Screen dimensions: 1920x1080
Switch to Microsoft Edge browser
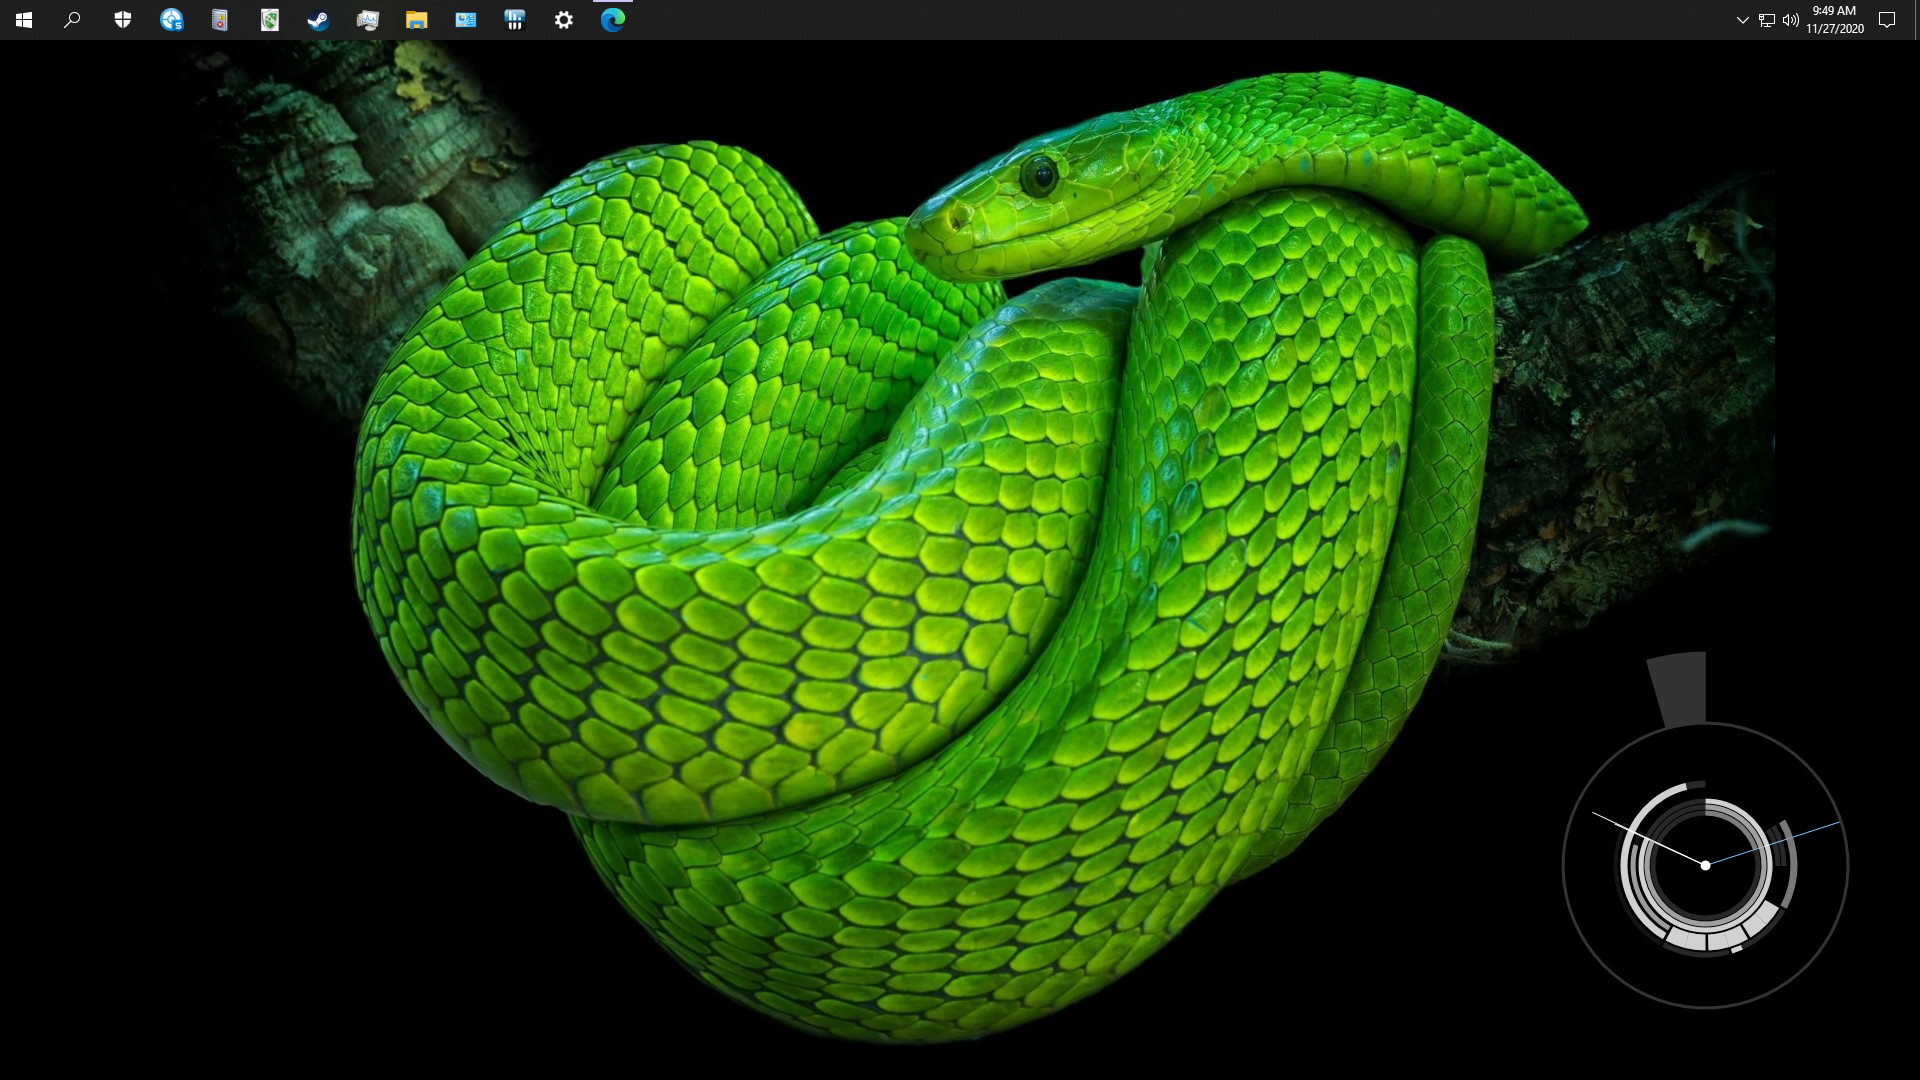[x=612, y=20]
